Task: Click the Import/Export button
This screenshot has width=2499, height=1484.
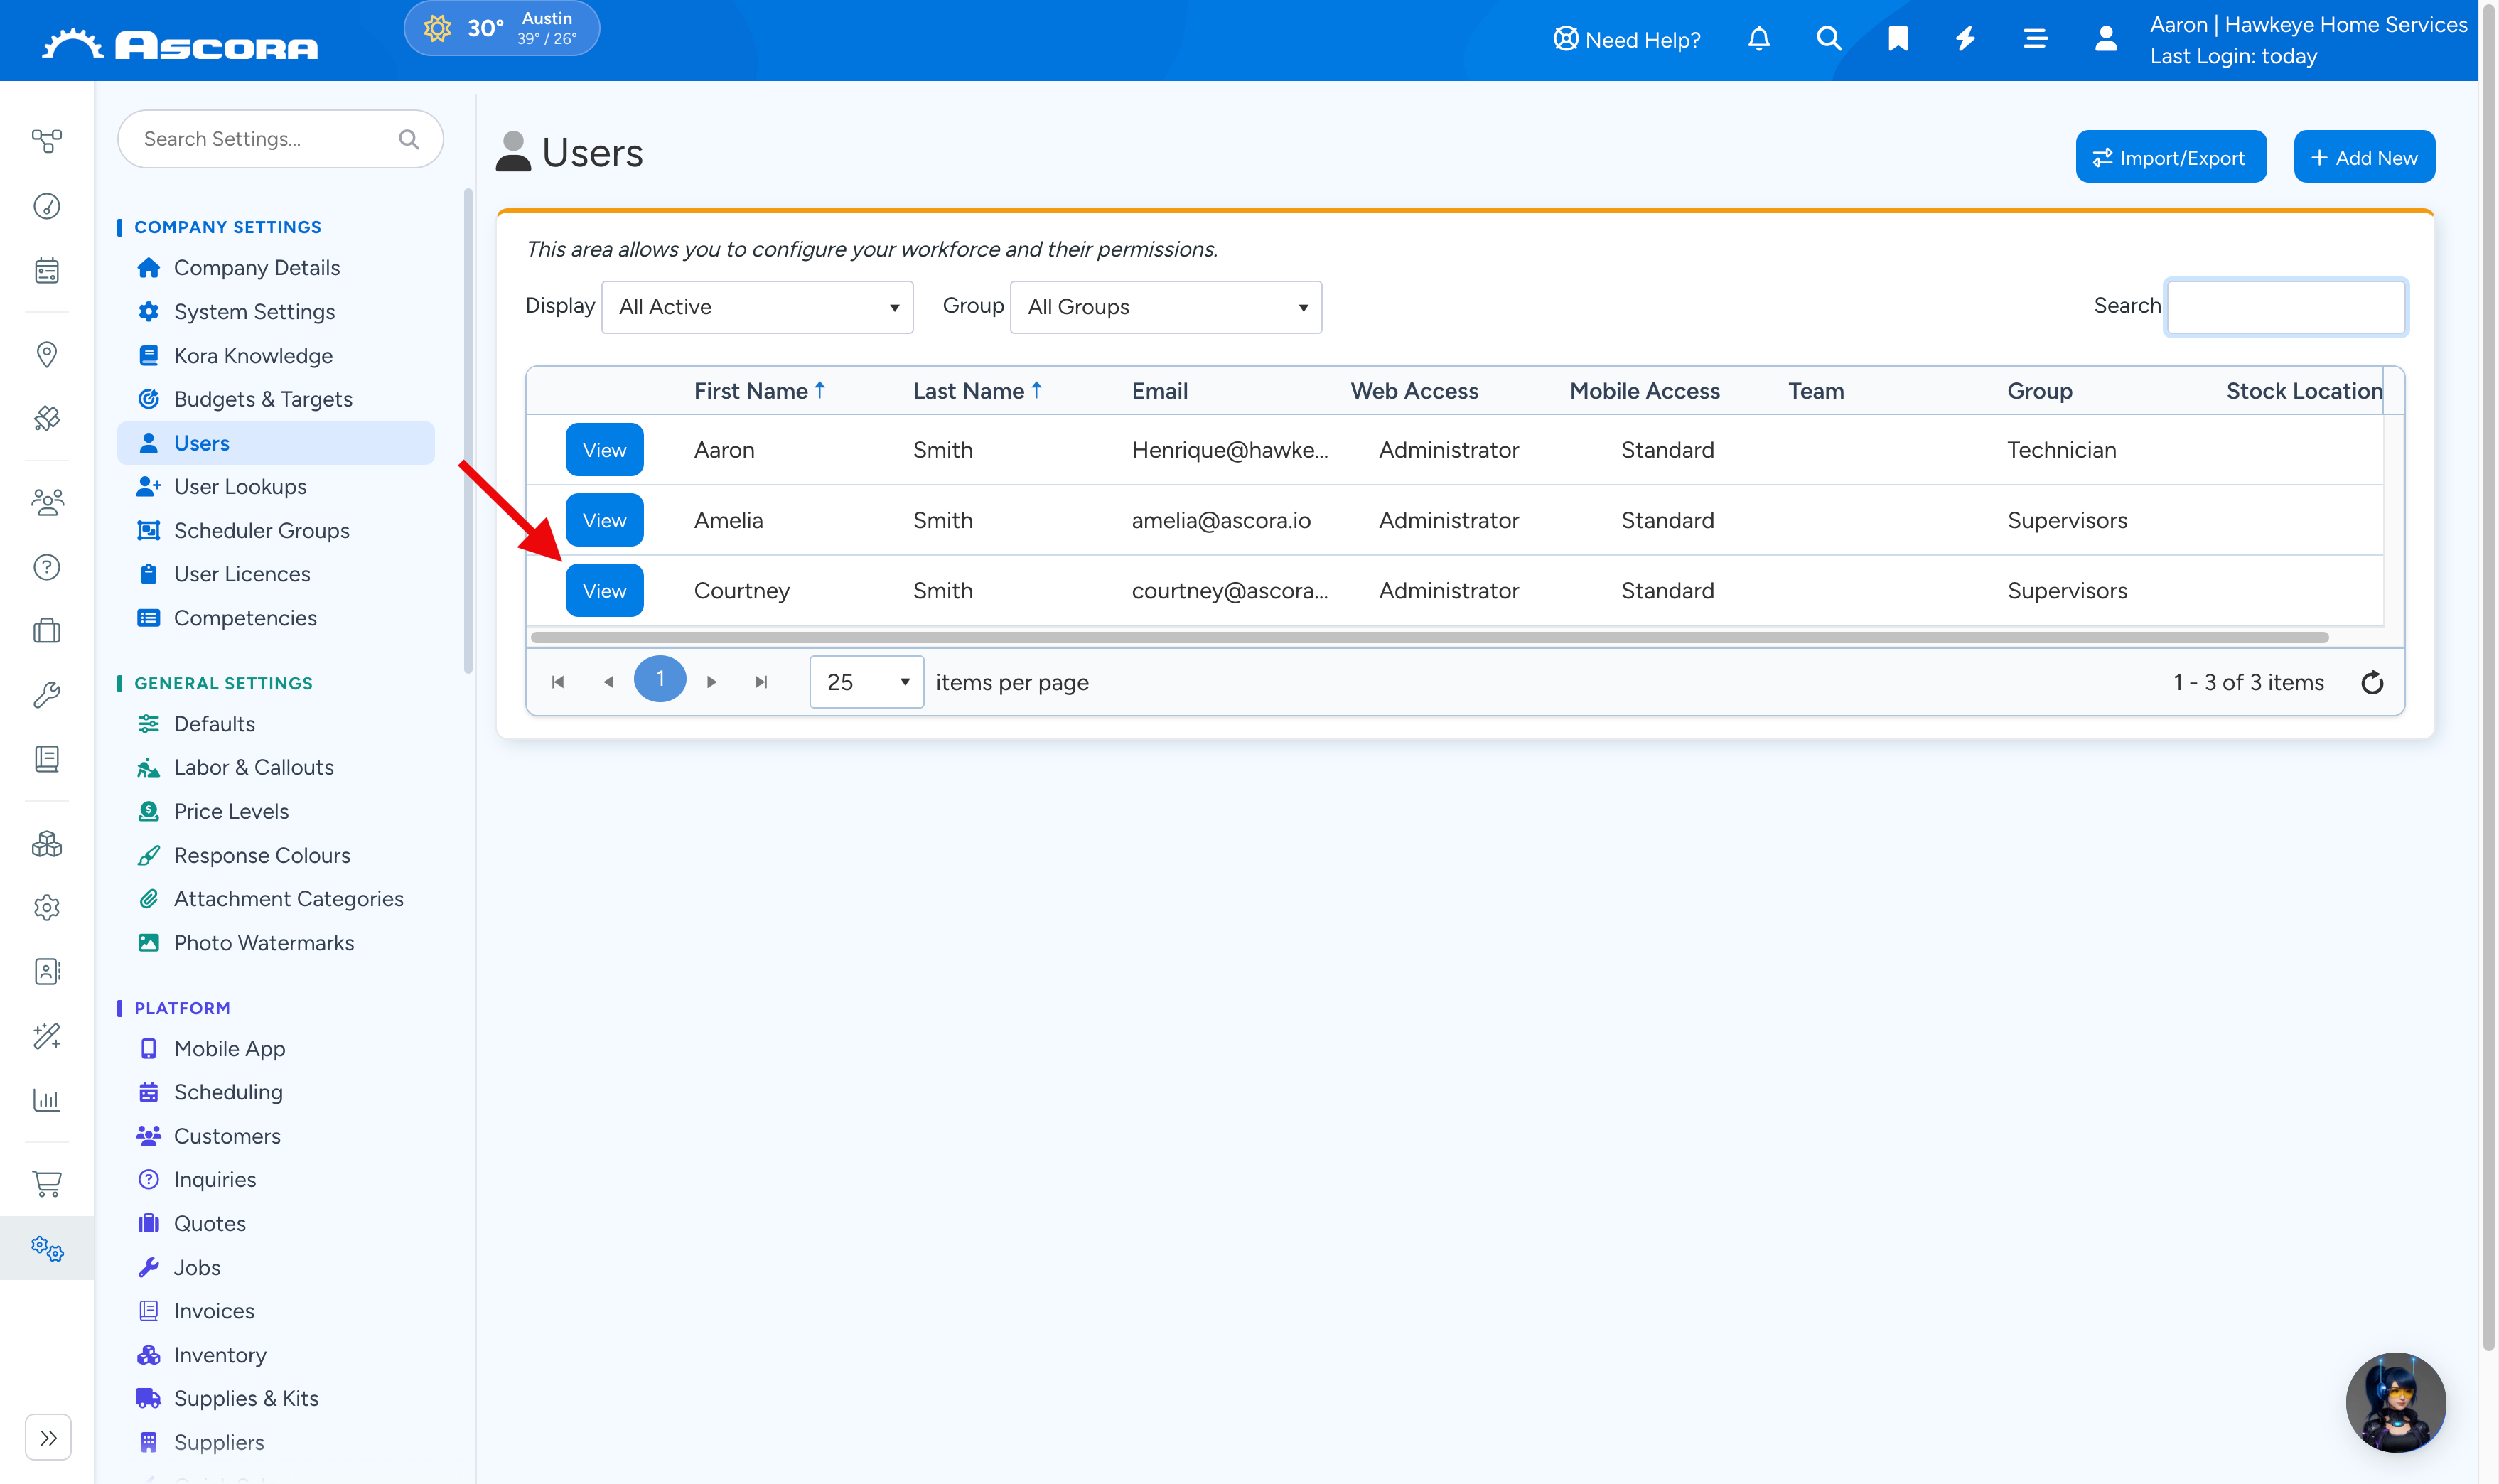Action: click(x=2171, y=157)
